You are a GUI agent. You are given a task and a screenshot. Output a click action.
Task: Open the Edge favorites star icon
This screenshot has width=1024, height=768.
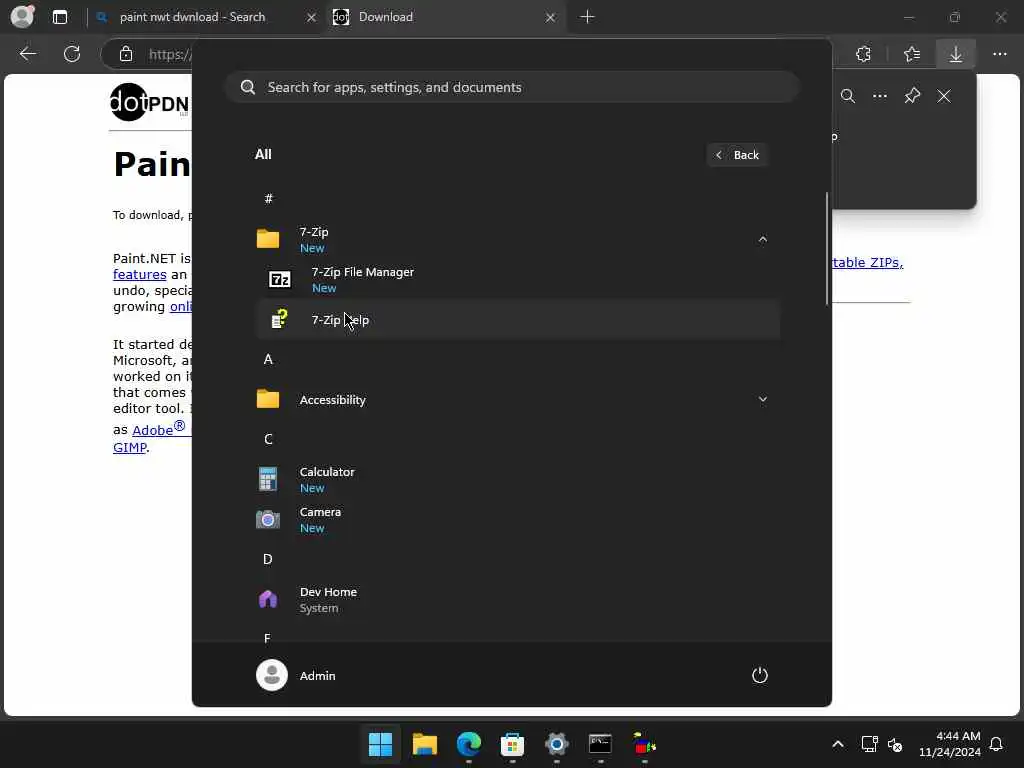pos(912,54)
